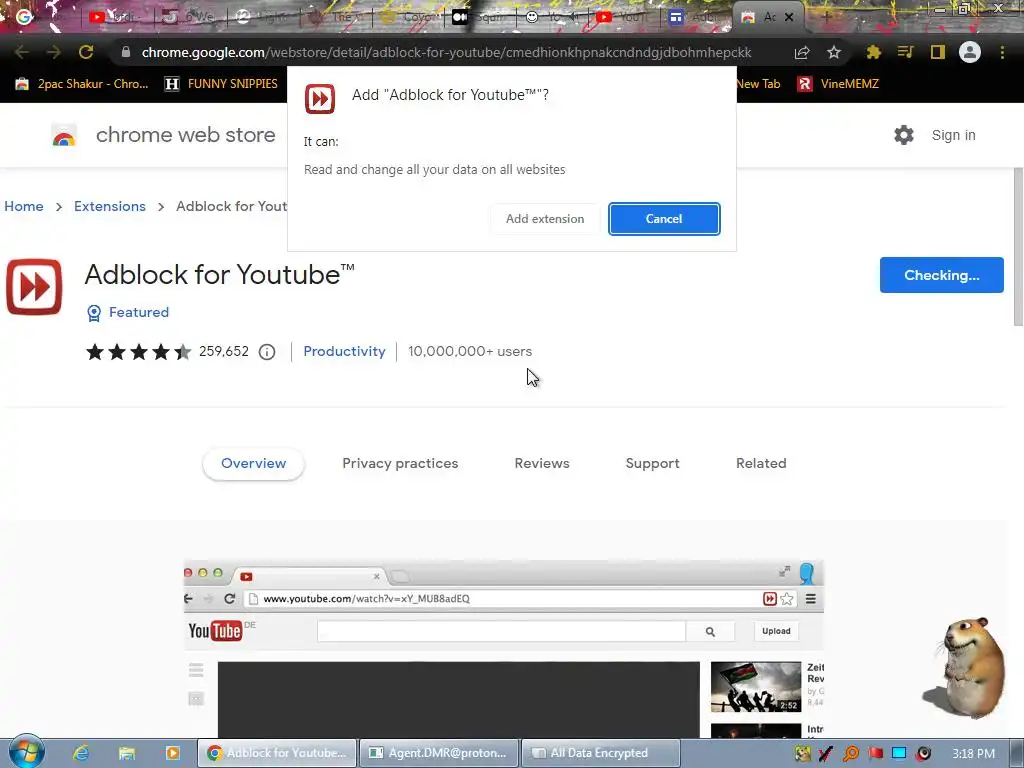Go to Home breadcrumb

pyautogui.click(x=24, y=206)
